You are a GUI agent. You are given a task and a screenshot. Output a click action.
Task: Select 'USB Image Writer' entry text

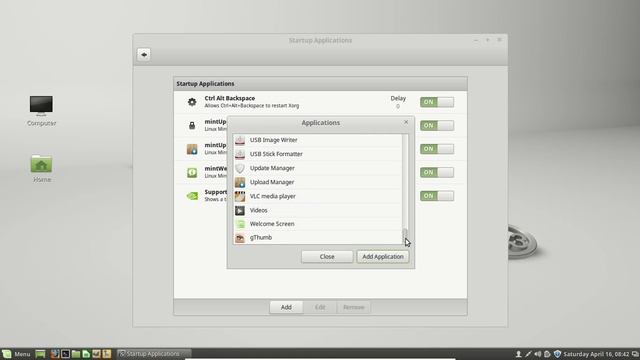coord(273,140)
